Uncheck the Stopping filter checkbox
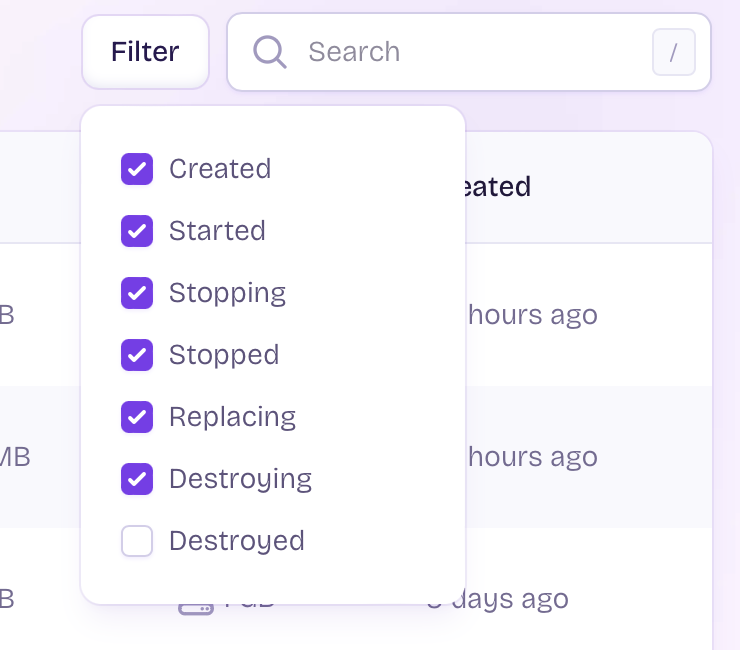The image size is (740, 650). [137, 293]
